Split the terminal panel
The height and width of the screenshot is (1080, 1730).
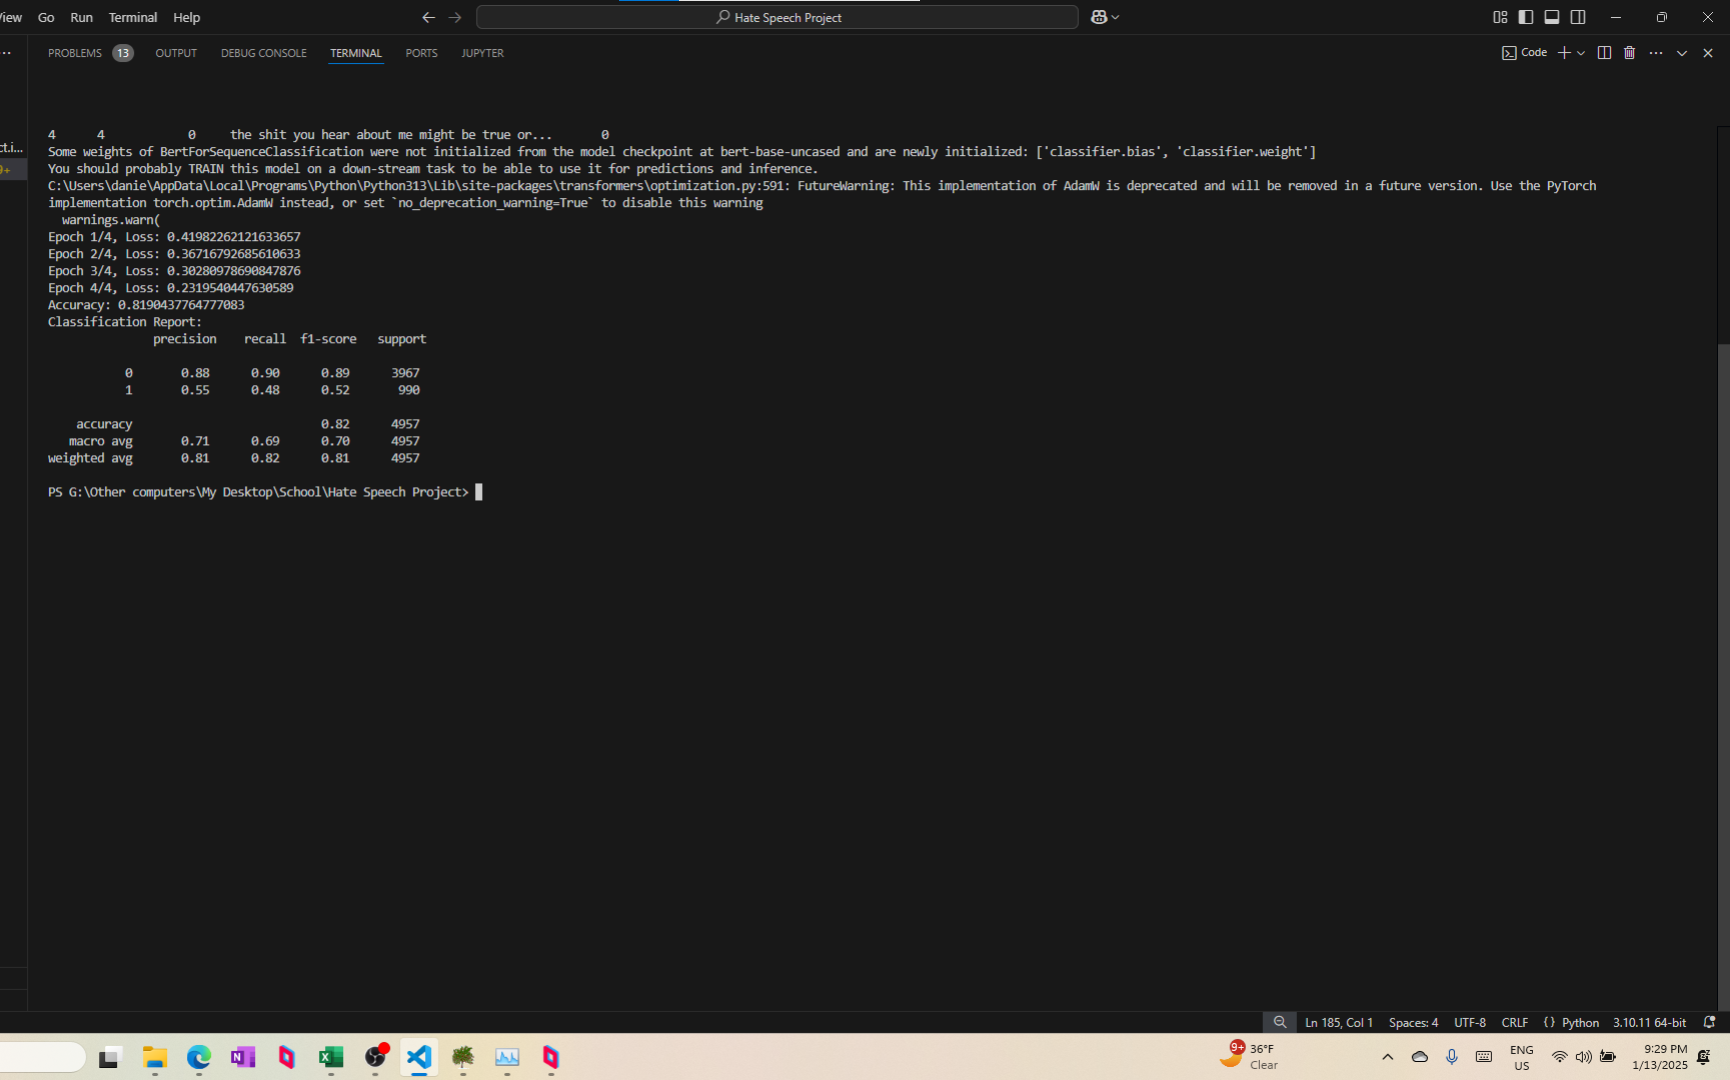[x=1604, y=53]
